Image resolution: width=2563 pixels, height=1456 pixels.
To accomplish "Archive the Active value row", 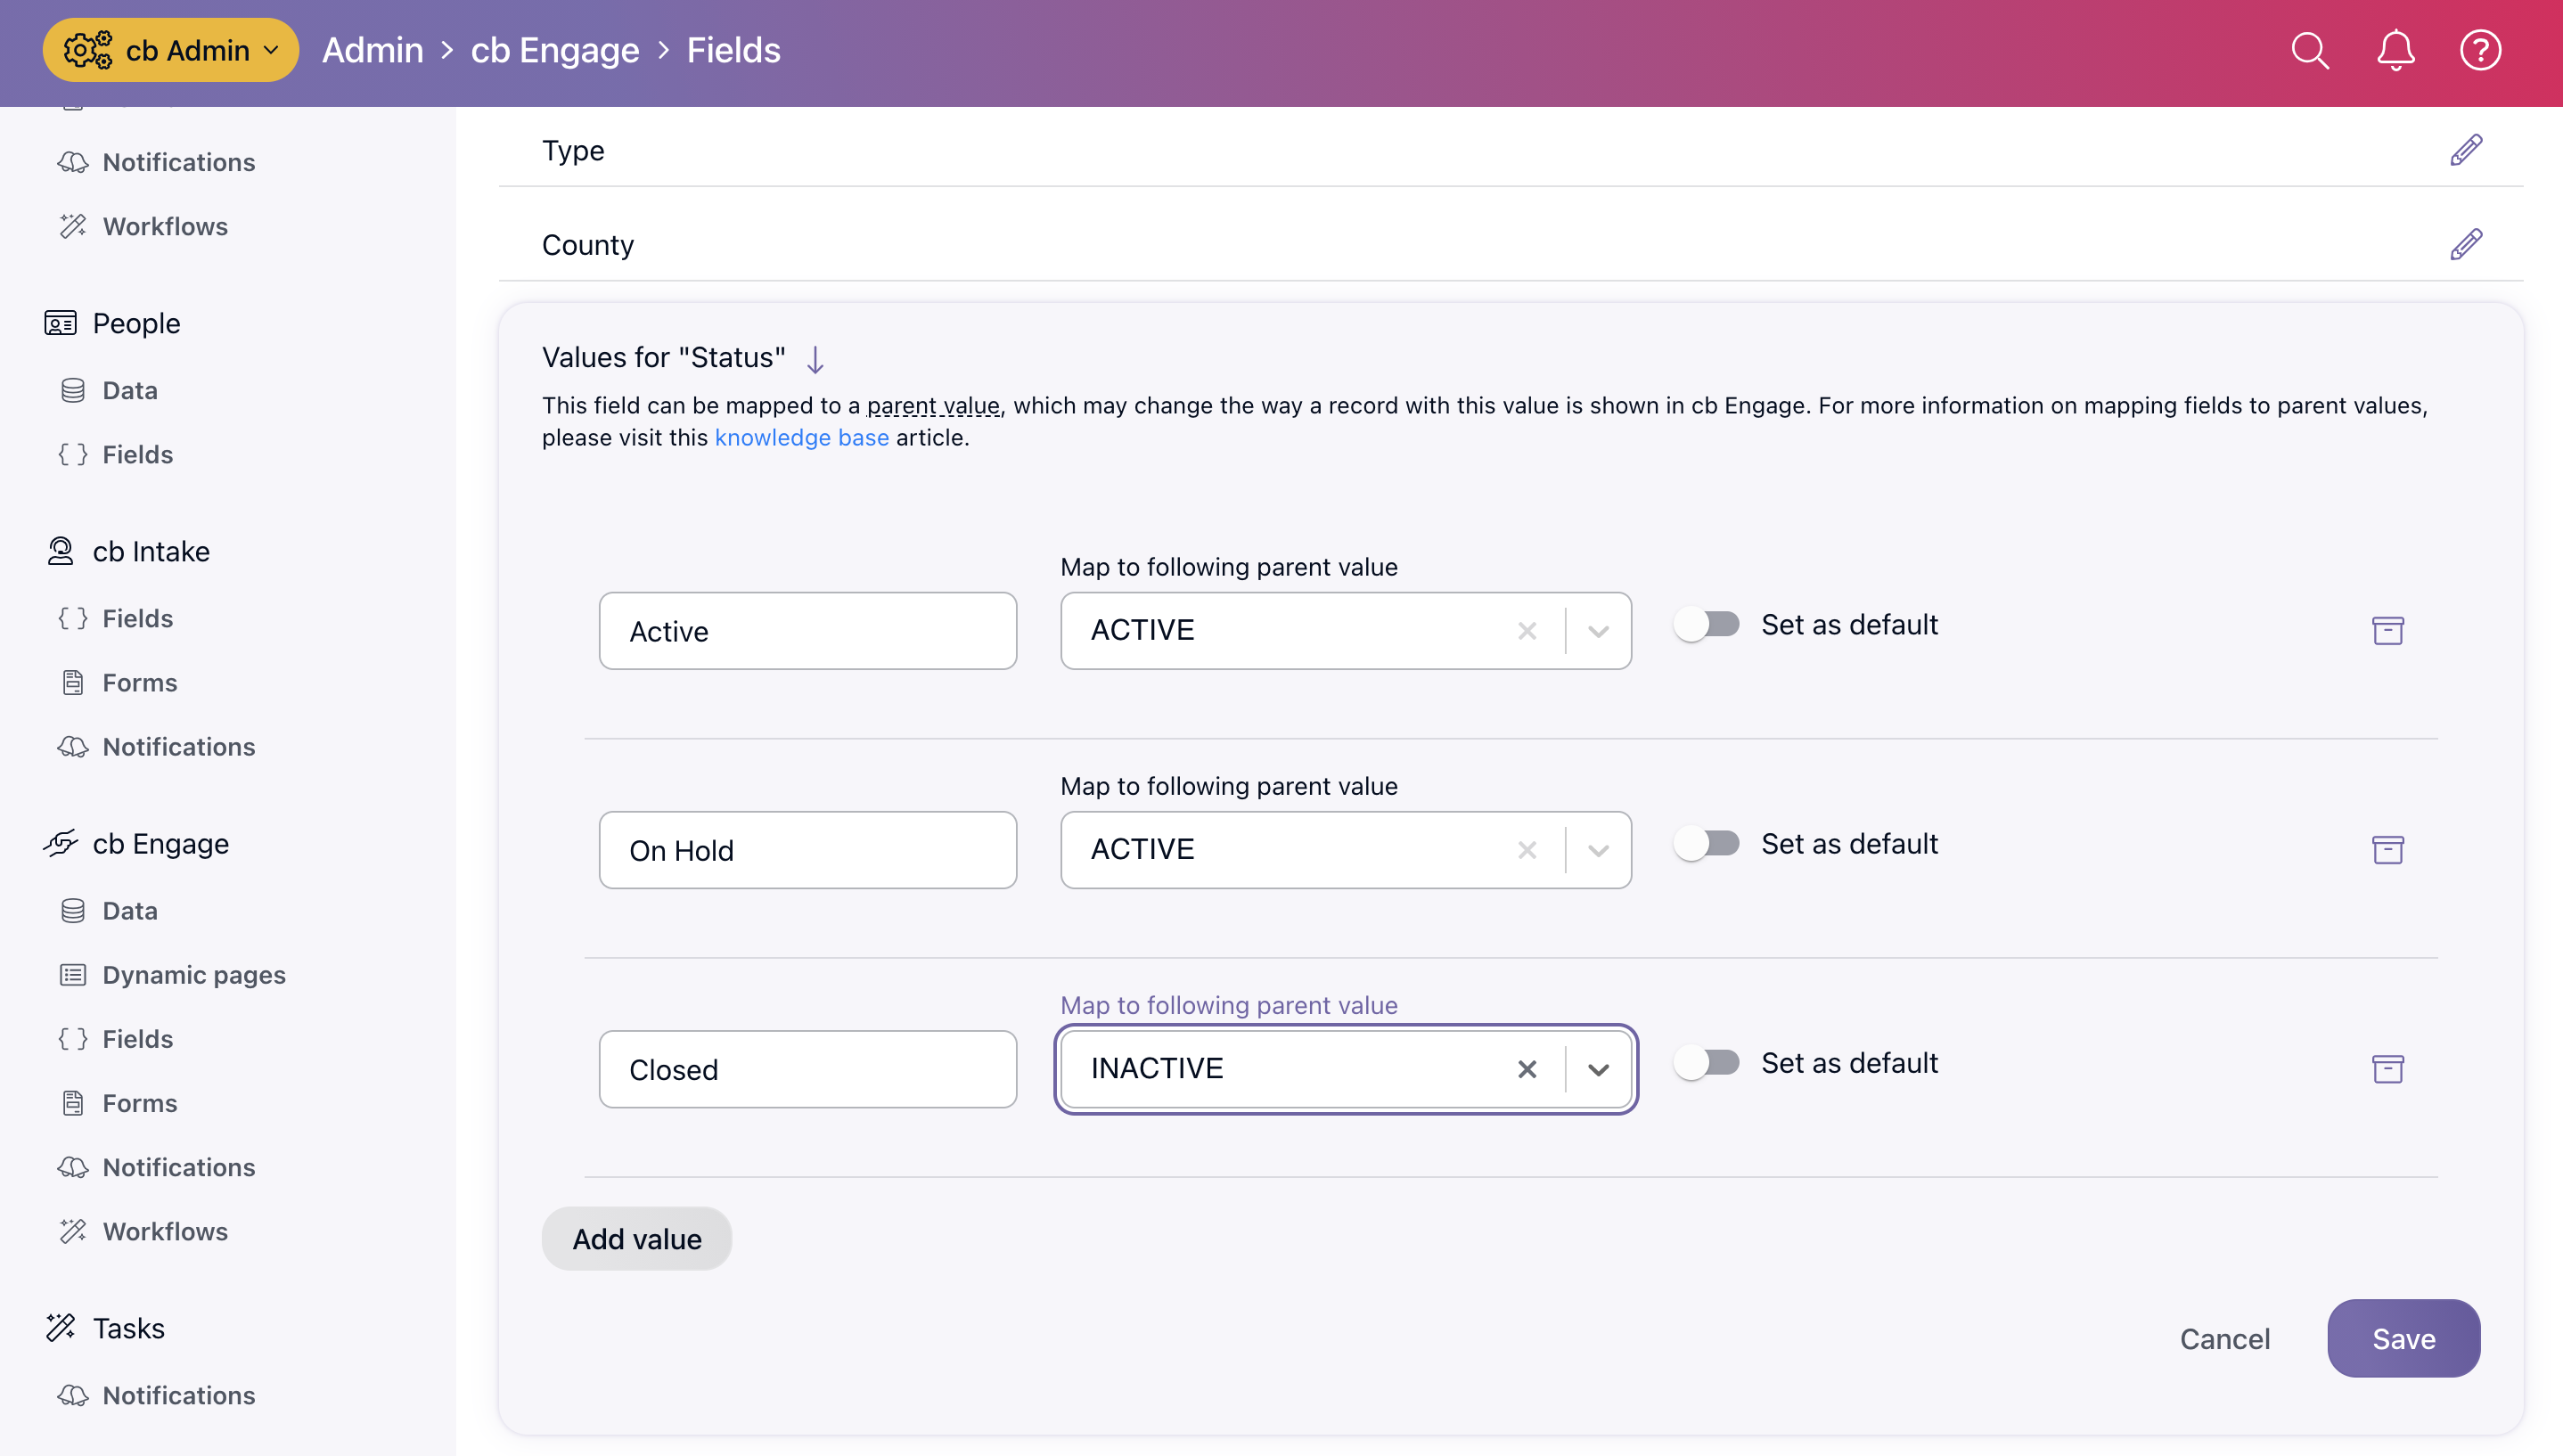I will point(2387,631).
